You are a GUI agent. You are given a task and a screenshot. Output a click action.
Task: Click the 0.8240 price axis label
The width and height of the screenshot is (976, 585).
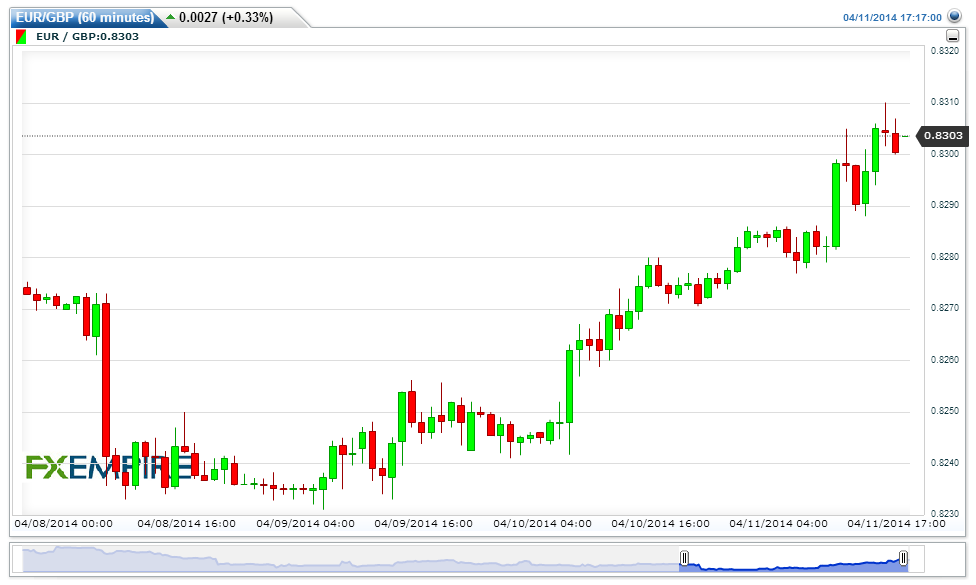(x=944, y=462)
